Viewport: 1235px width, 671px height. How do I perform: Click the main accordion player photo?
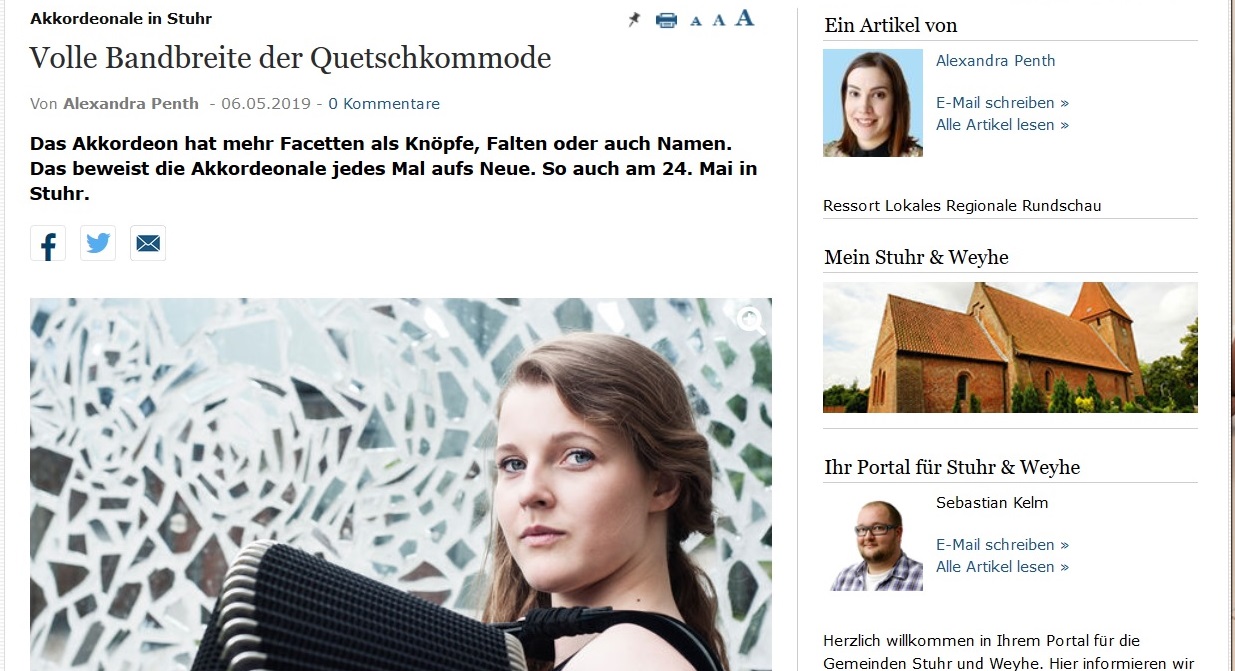401,484
